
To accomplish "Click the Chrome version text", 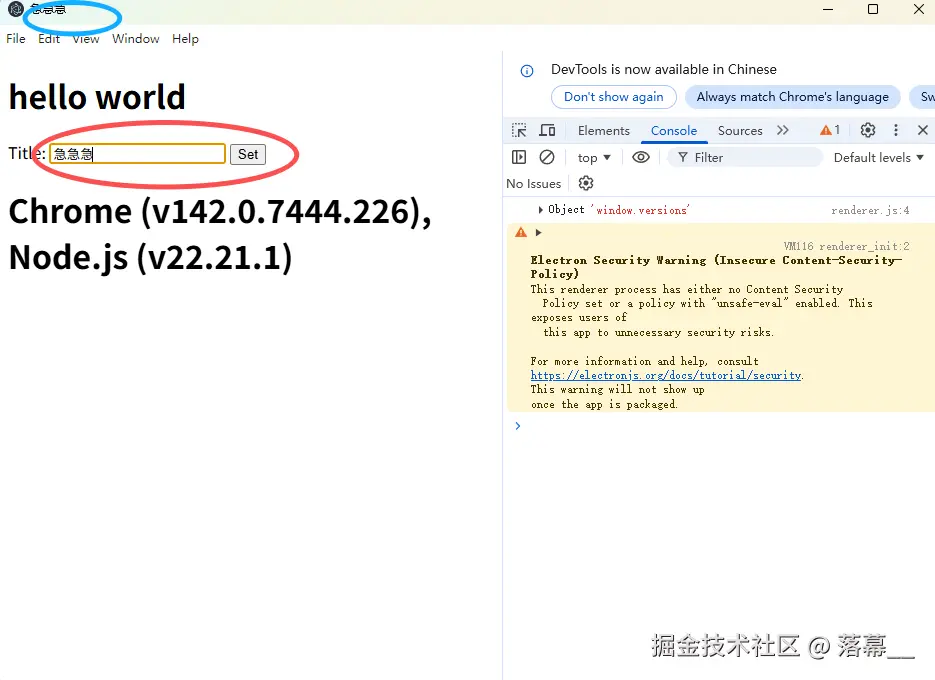I will 220,211.
